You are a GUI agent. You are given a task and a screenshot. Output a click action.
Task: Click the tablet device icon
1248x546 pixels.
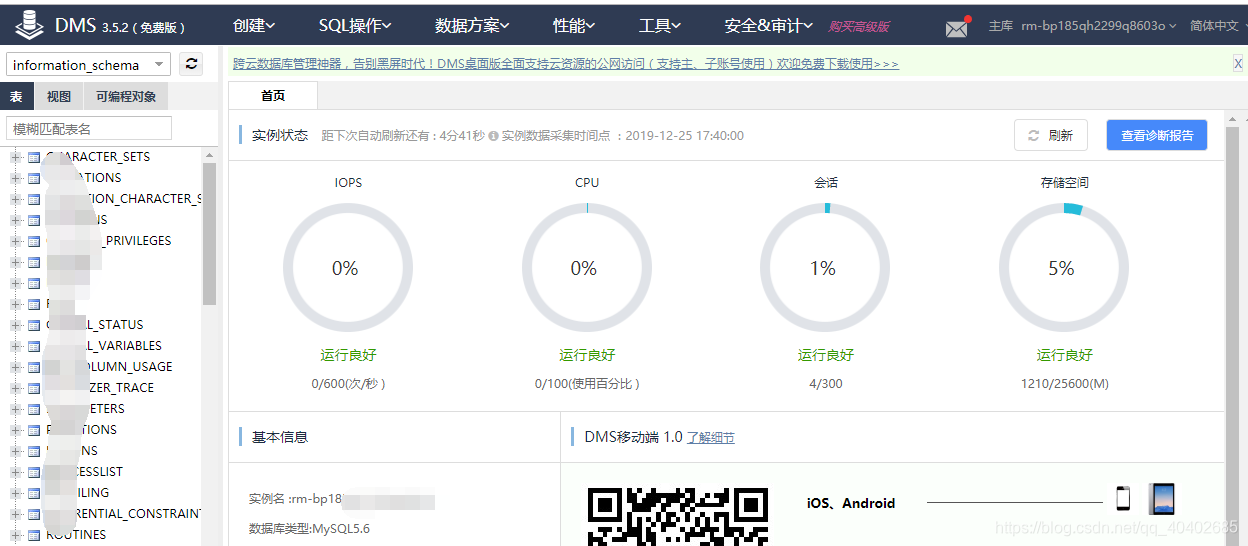click(x=1162, y=498)
